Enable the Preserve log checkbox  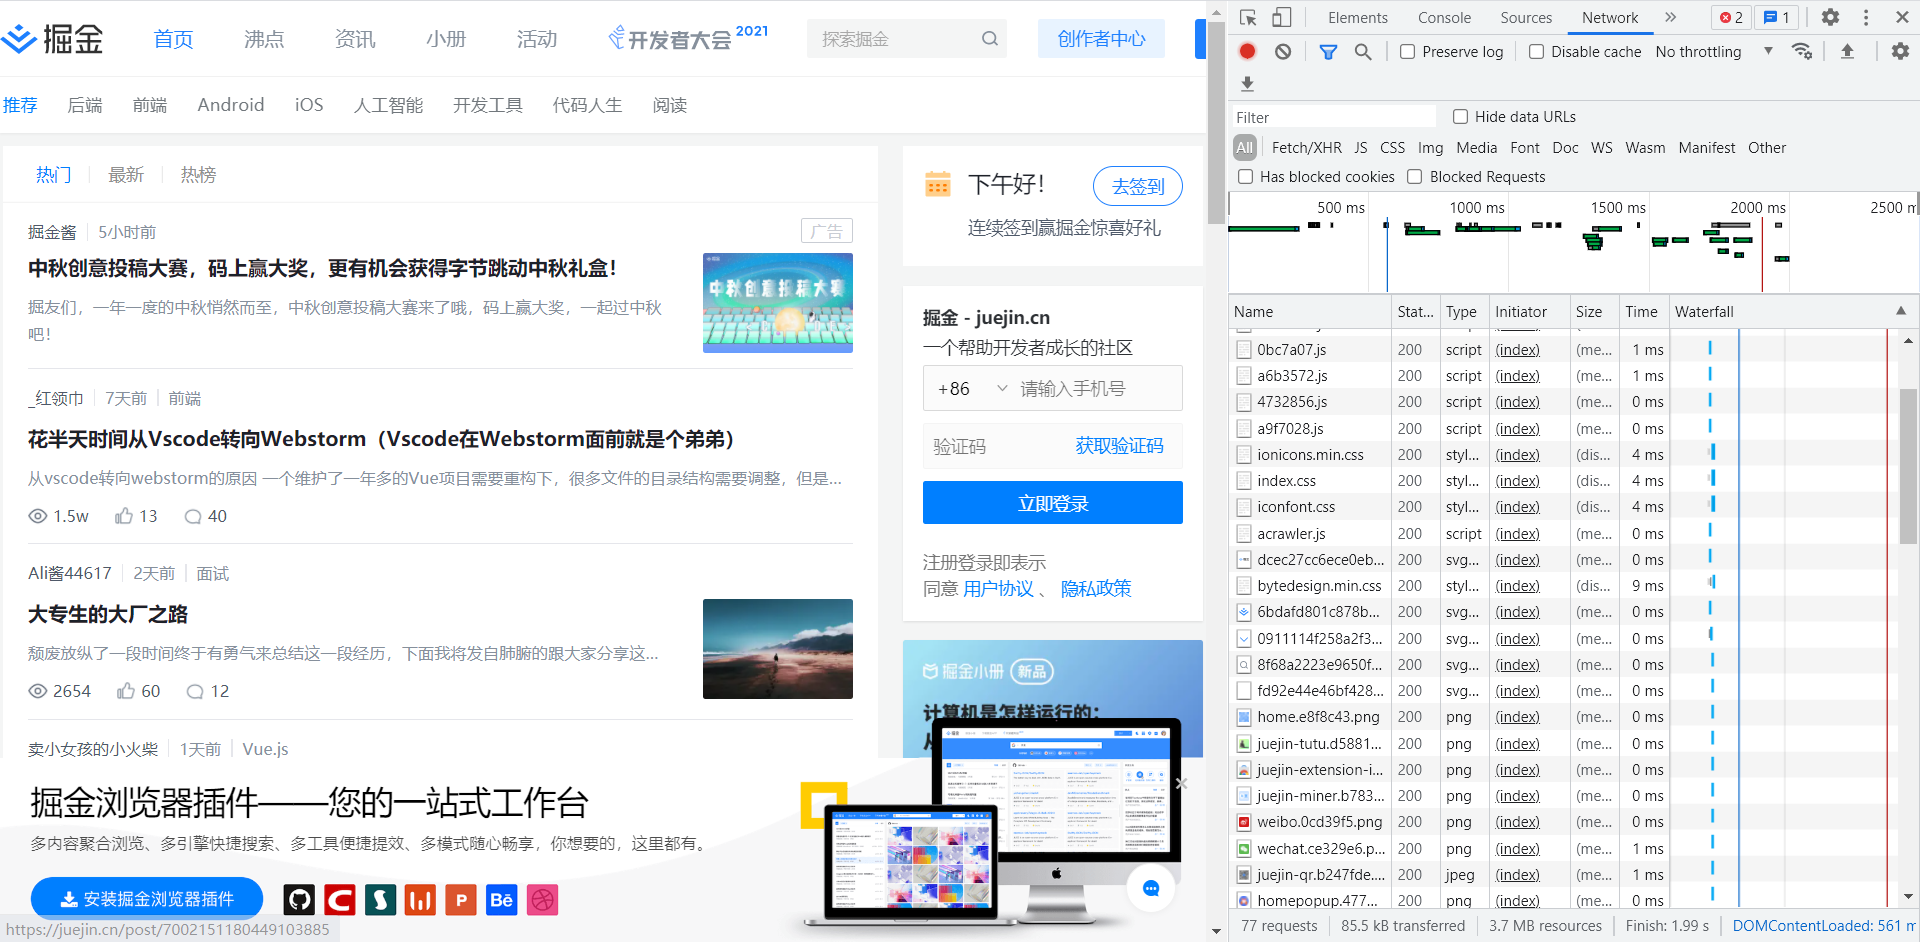coord(1409,51)
